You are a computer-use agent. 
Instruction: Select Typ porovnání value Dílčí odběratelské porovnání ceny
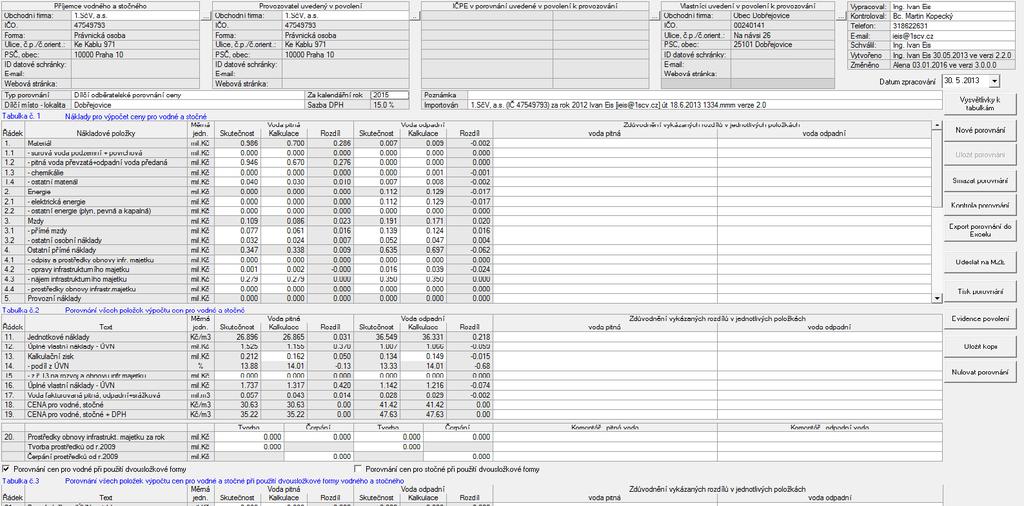[187, 95]
